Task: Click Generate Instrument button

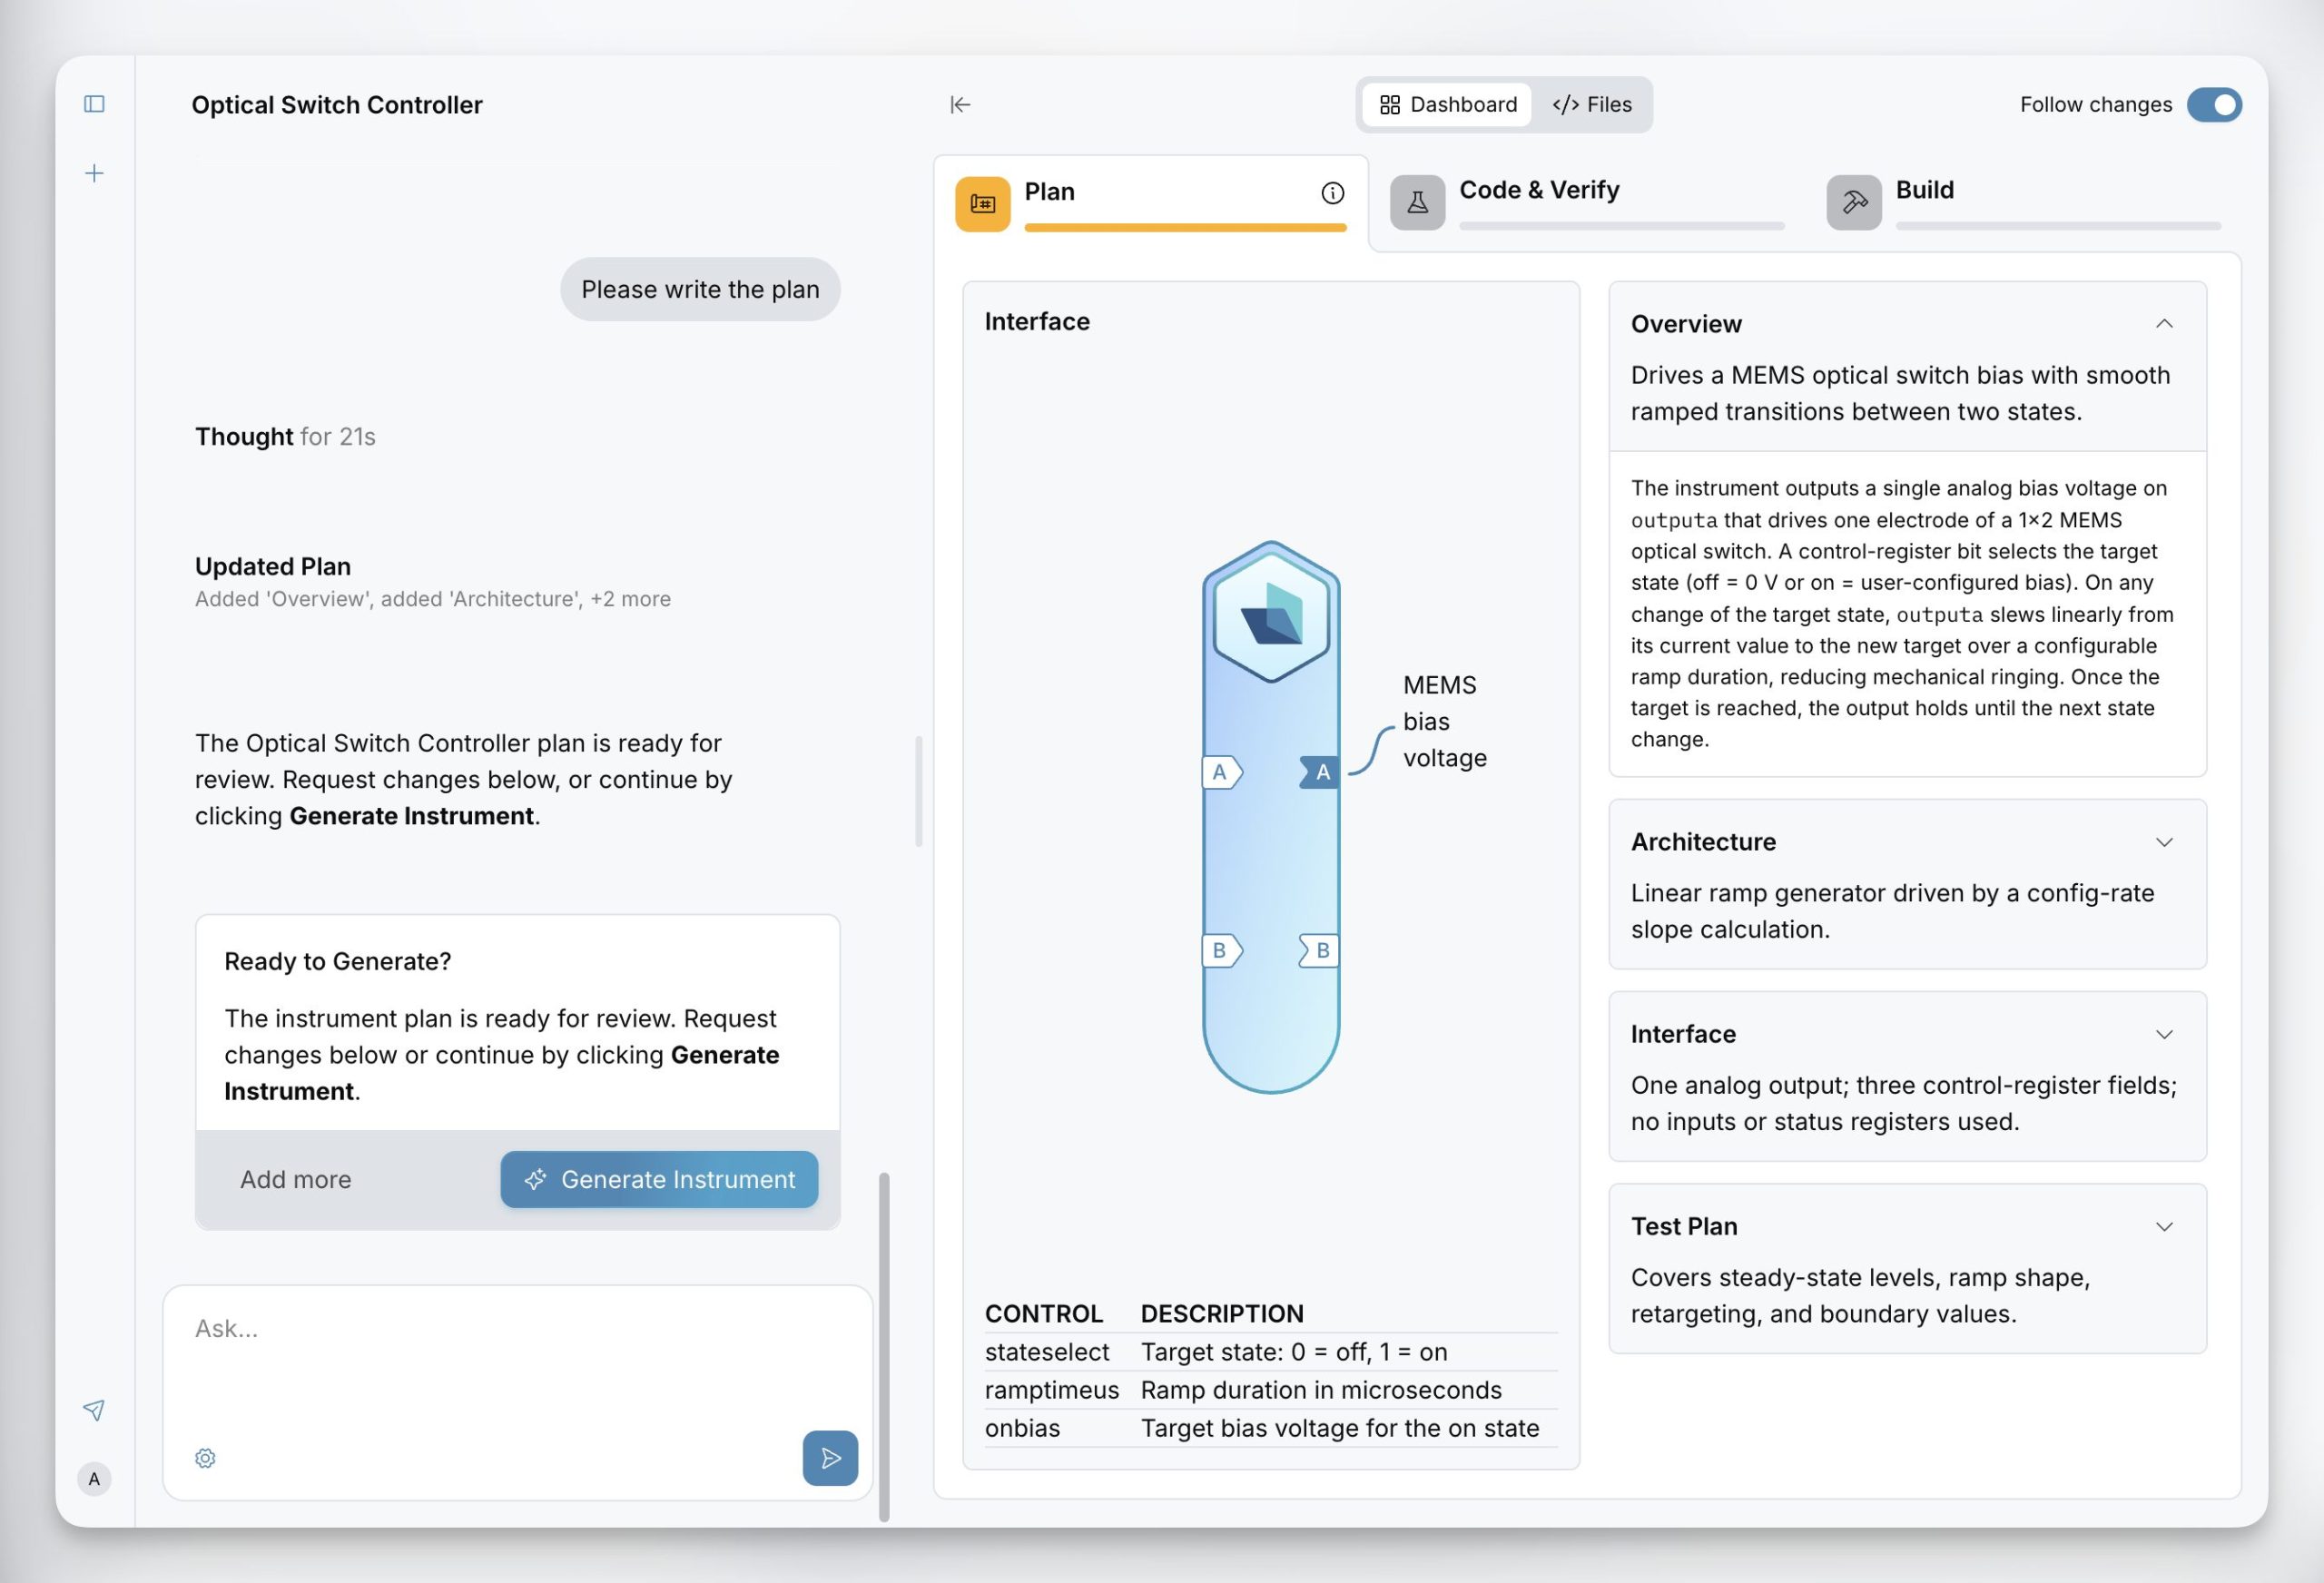Action: click(659, 1180)
